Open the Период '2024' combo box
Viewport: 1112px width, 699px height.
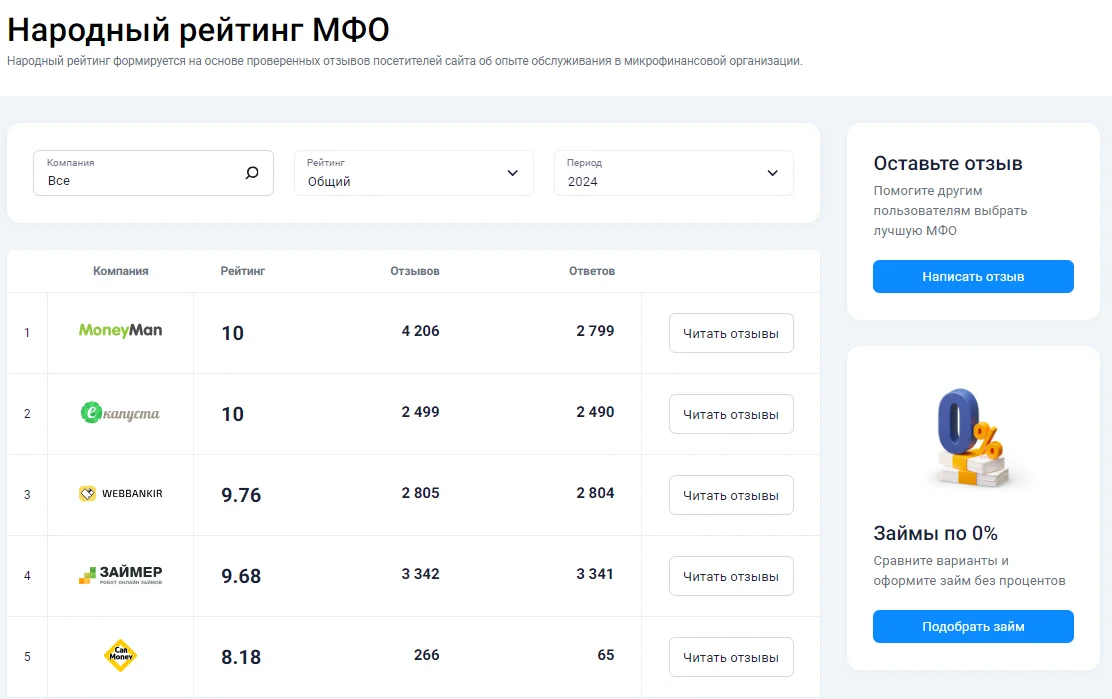pyautogui.click(x=674, y=173)
